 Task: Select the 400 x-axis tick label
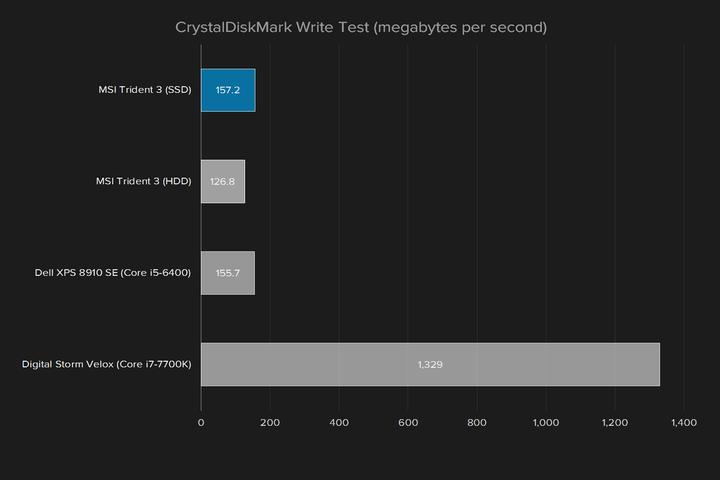pyautogui.click(x=339, y=424)
